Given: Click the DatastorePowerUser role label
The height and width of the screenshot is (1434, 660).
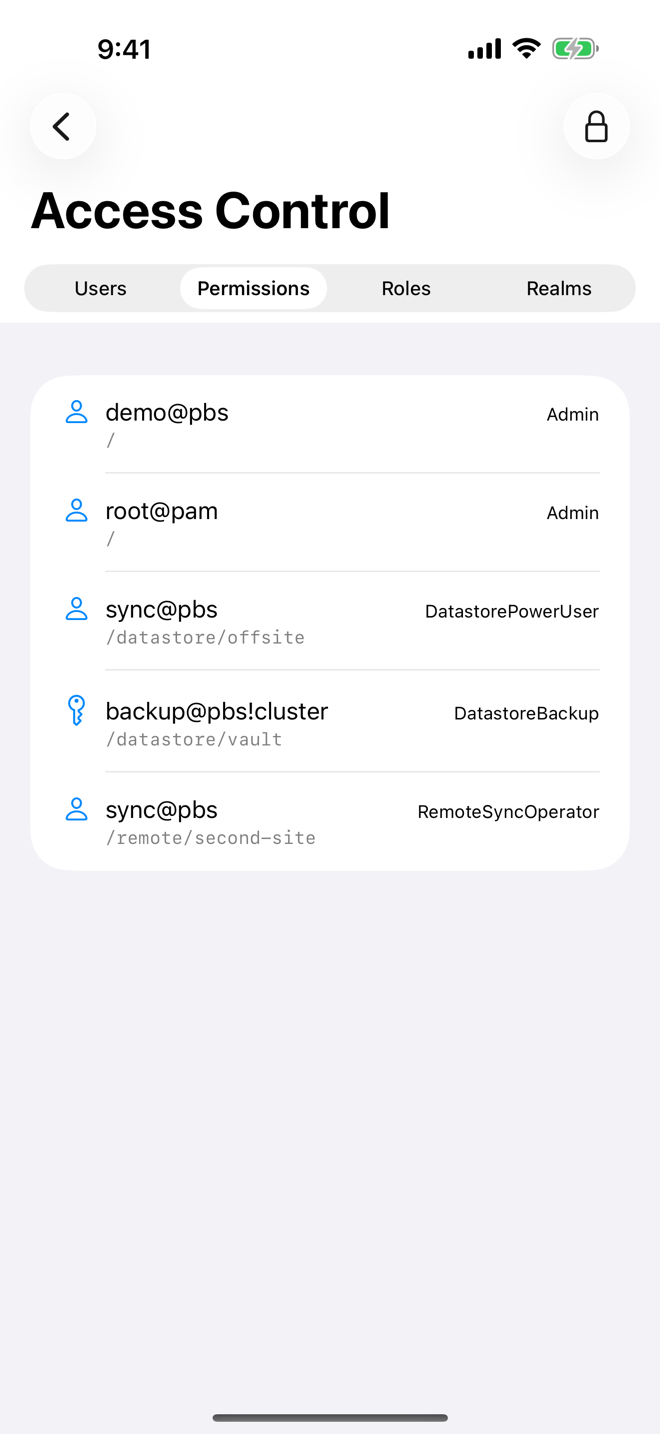Looking at the screenshot, I should point(512,611).
